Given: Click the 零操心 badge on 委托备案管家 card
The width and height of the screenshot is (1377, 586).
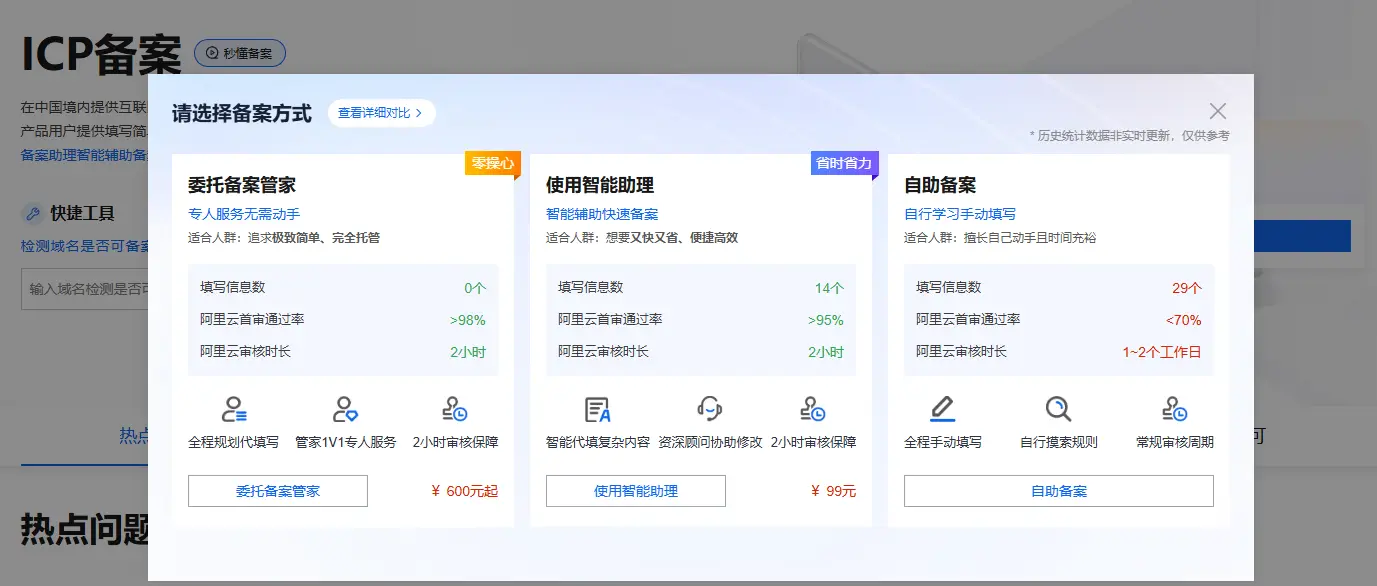Looking at the screenshot, I should (493, 164).
